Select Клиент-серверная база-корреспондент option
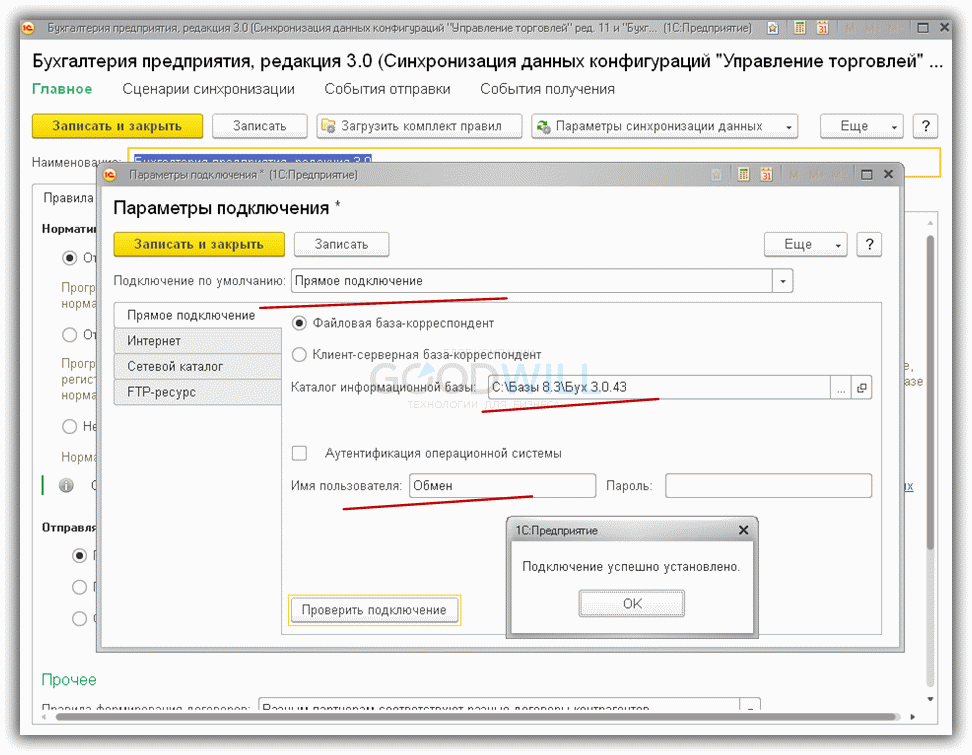The width and height of the screenshot is (972, 755). tap(299, 354)
